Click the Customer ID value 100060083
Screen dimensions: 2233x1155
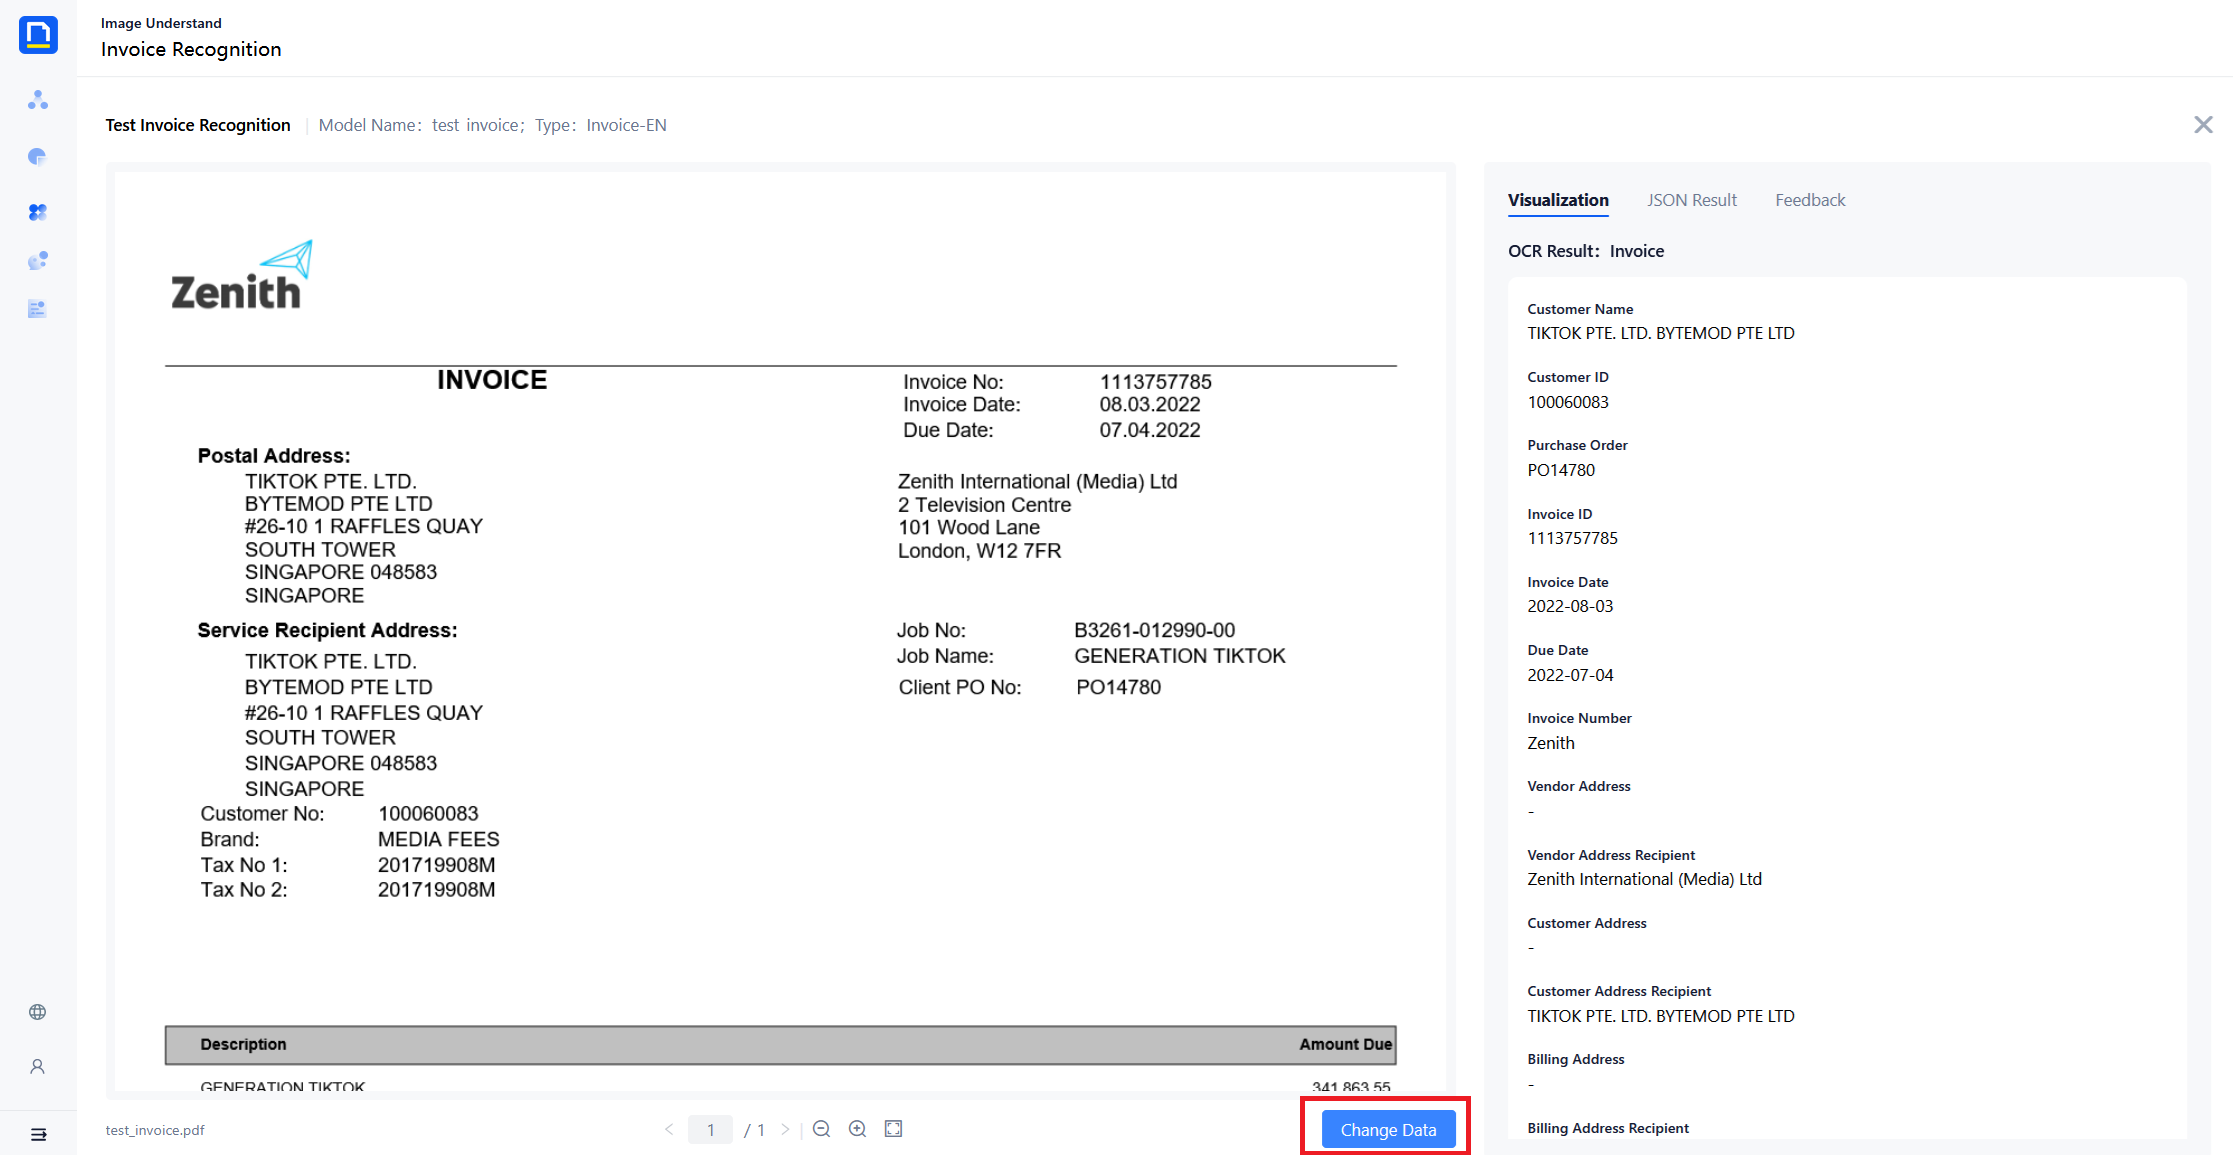pos(1568,402)
